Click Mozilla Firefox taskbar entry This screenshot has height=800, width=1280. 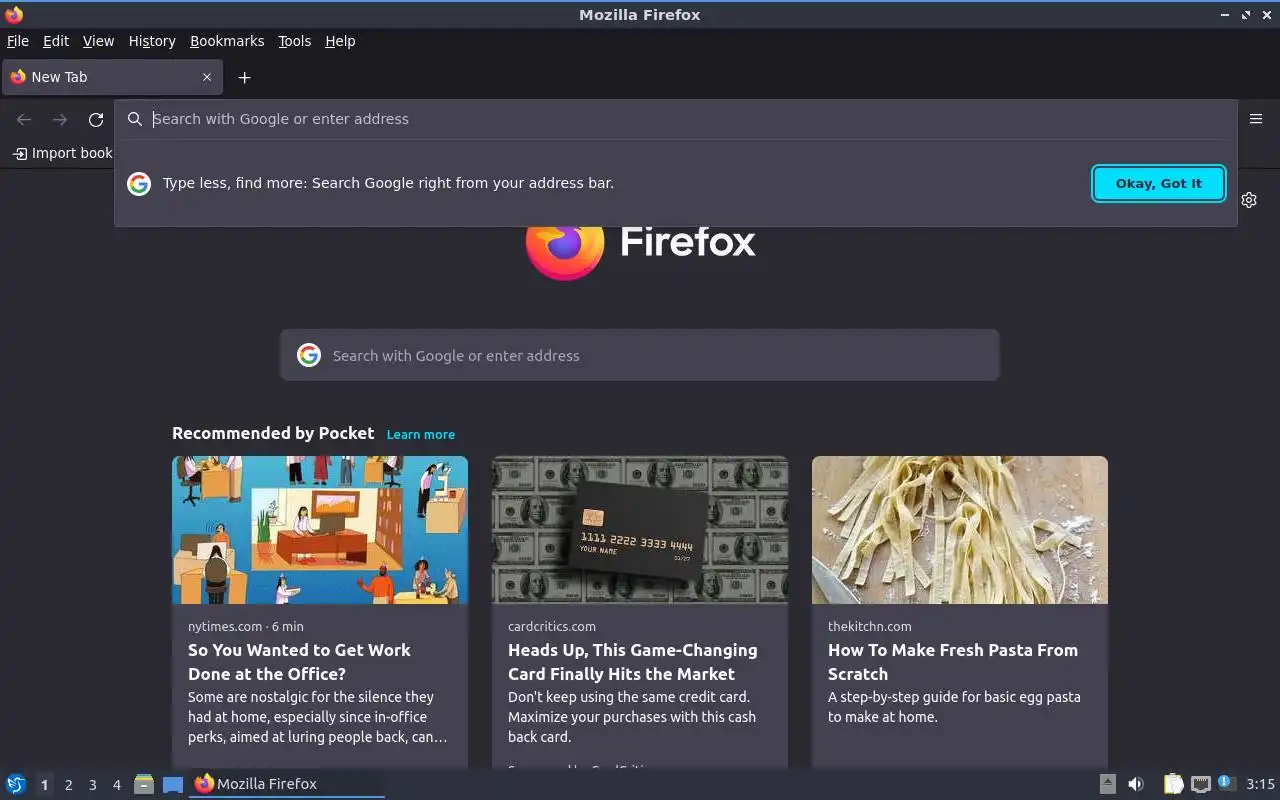pos(287,784)
